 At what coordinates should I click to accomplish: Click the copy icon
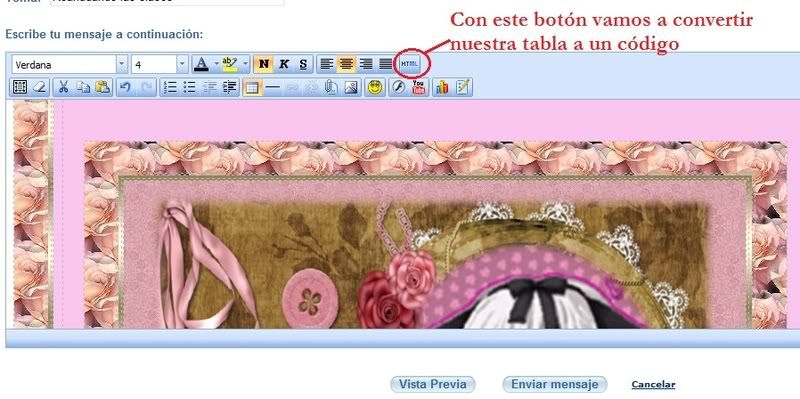(83, 87)
